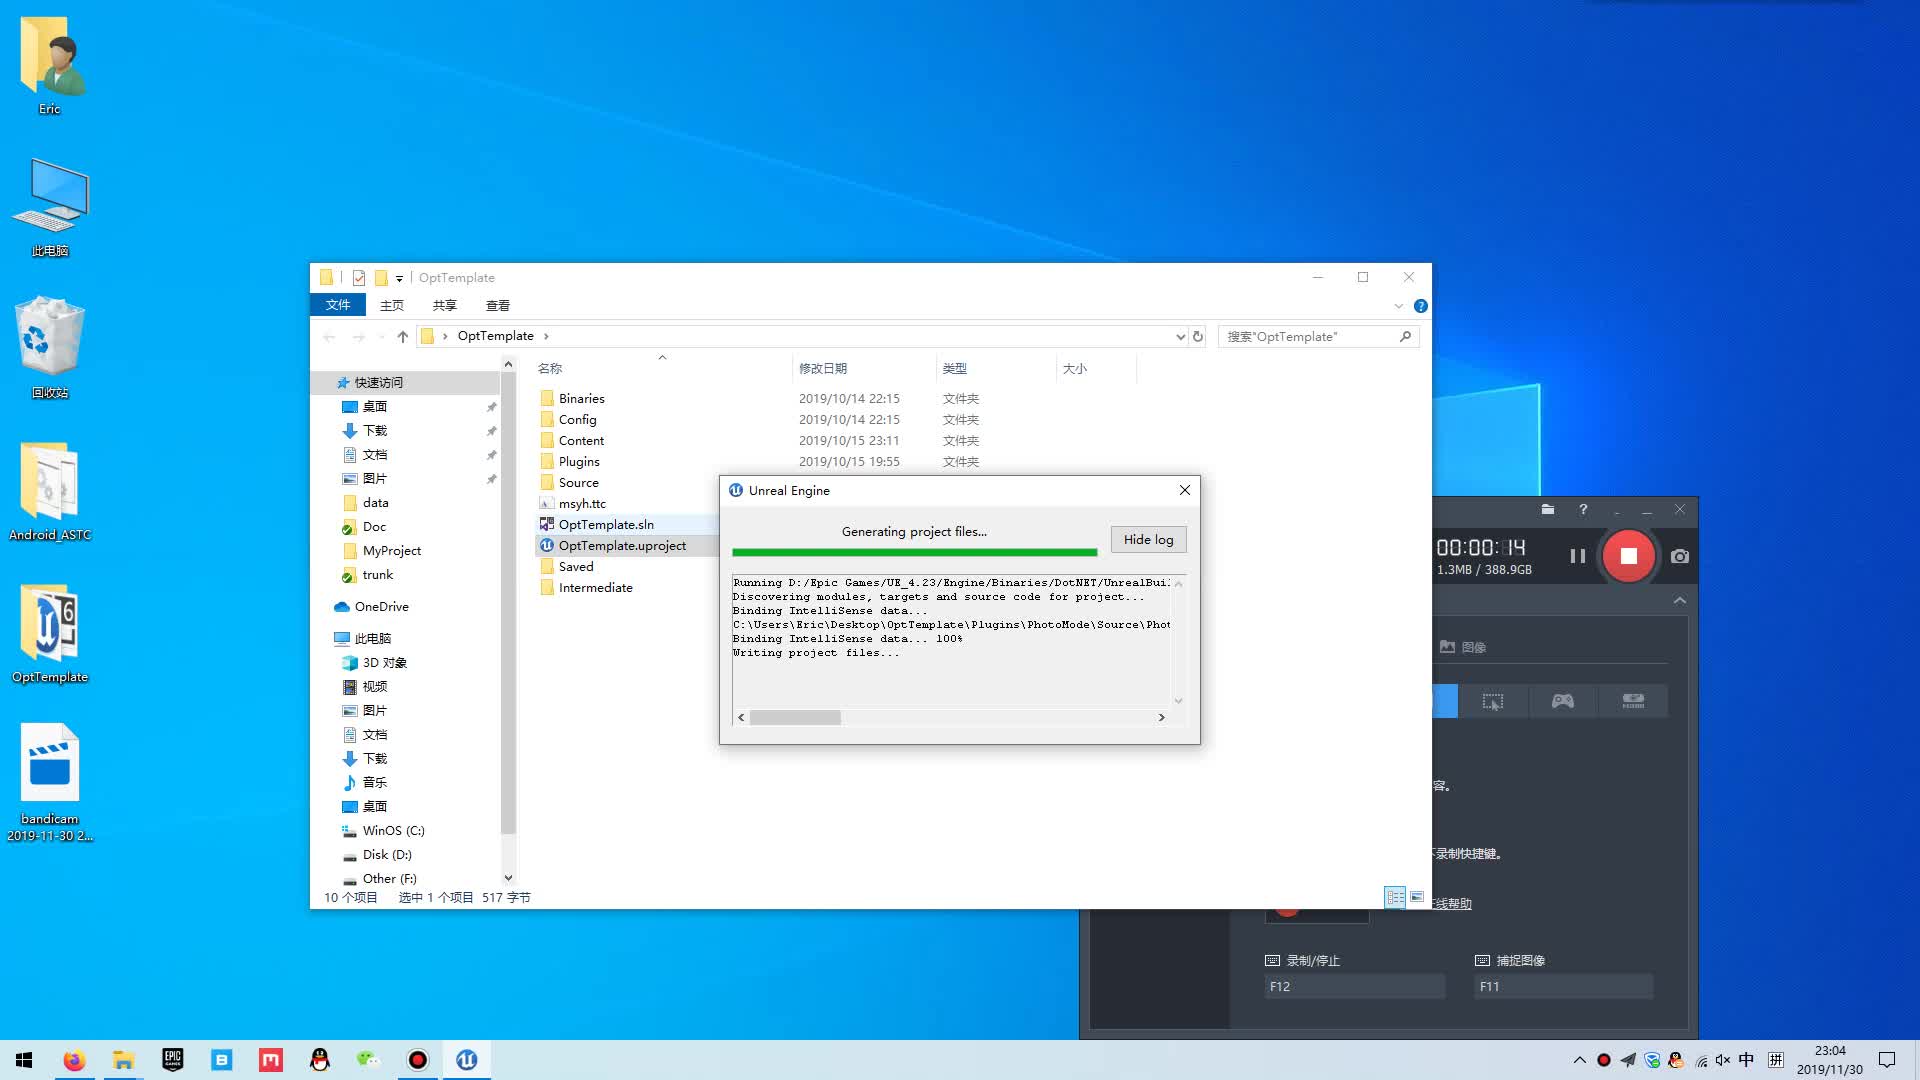Click the search OptTemplate box

click(x=1318, y=336)
